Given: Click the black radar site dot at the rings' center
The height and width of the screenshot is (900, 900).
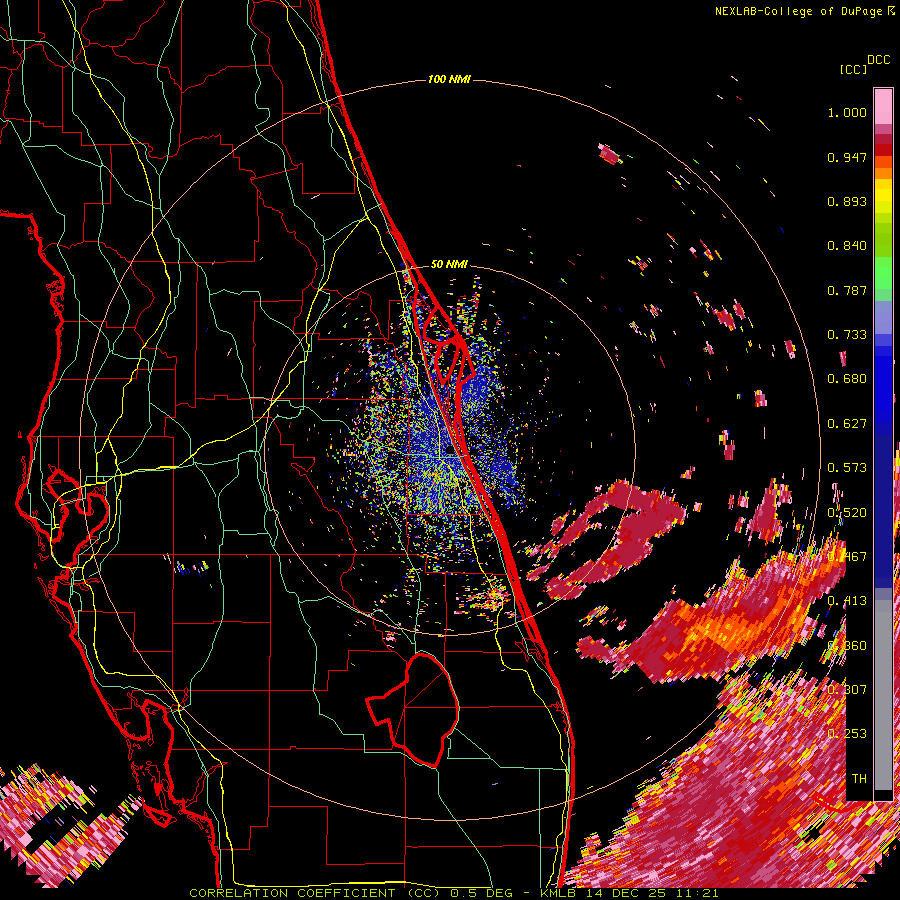Looking at the screenshot, I should [x=449, y=451].
